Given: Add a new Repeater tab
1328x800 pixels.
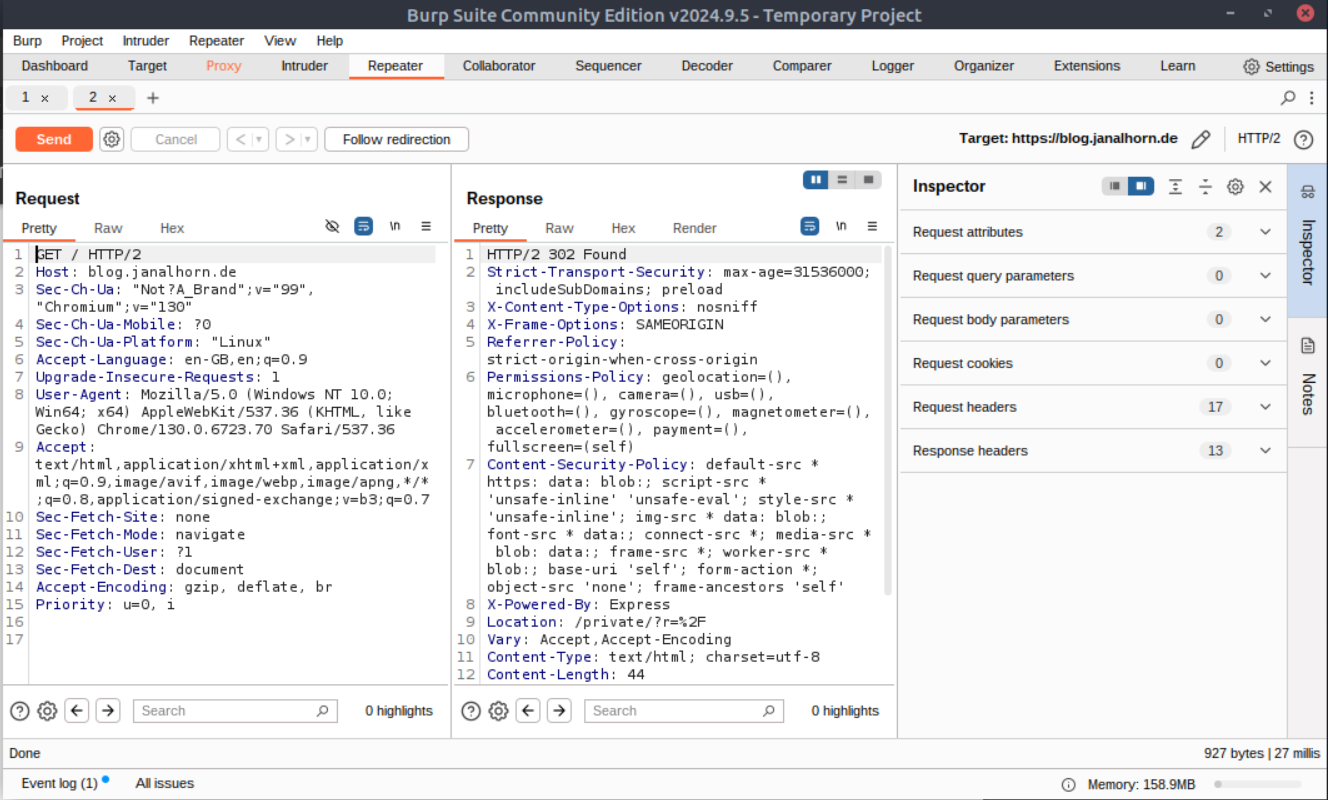Looking at the screenshot, I should [x=153, y=98].
